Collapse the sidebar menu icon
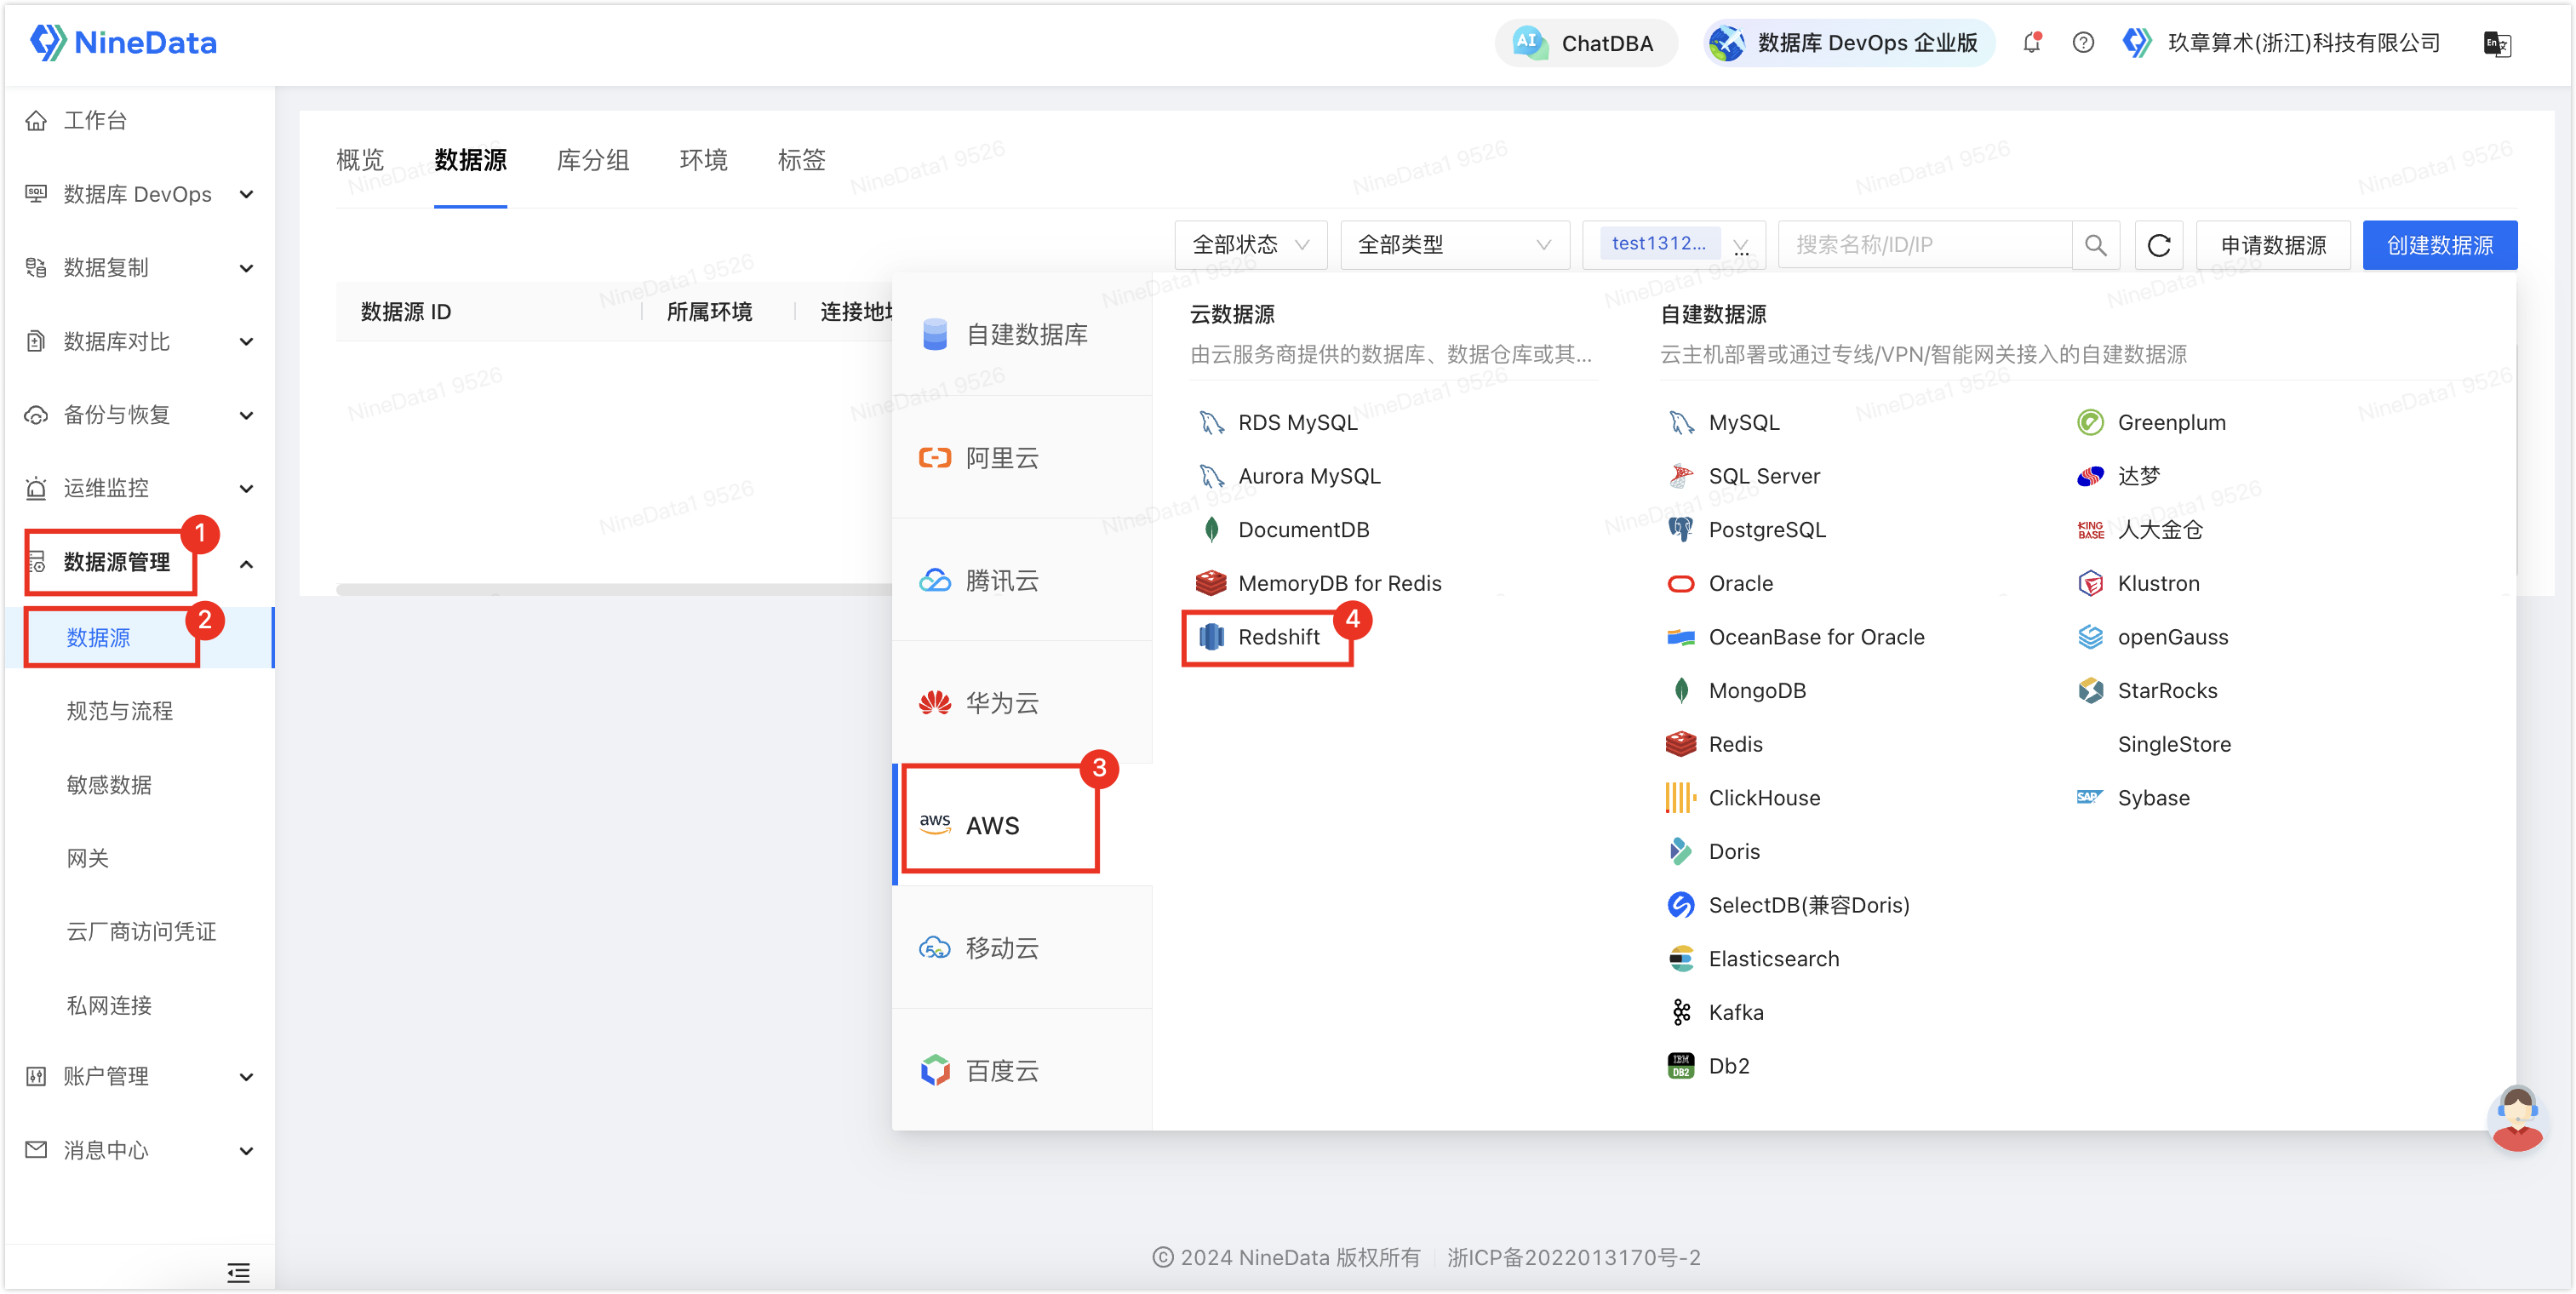The image size is (2576, 1294). [238, 1272]
